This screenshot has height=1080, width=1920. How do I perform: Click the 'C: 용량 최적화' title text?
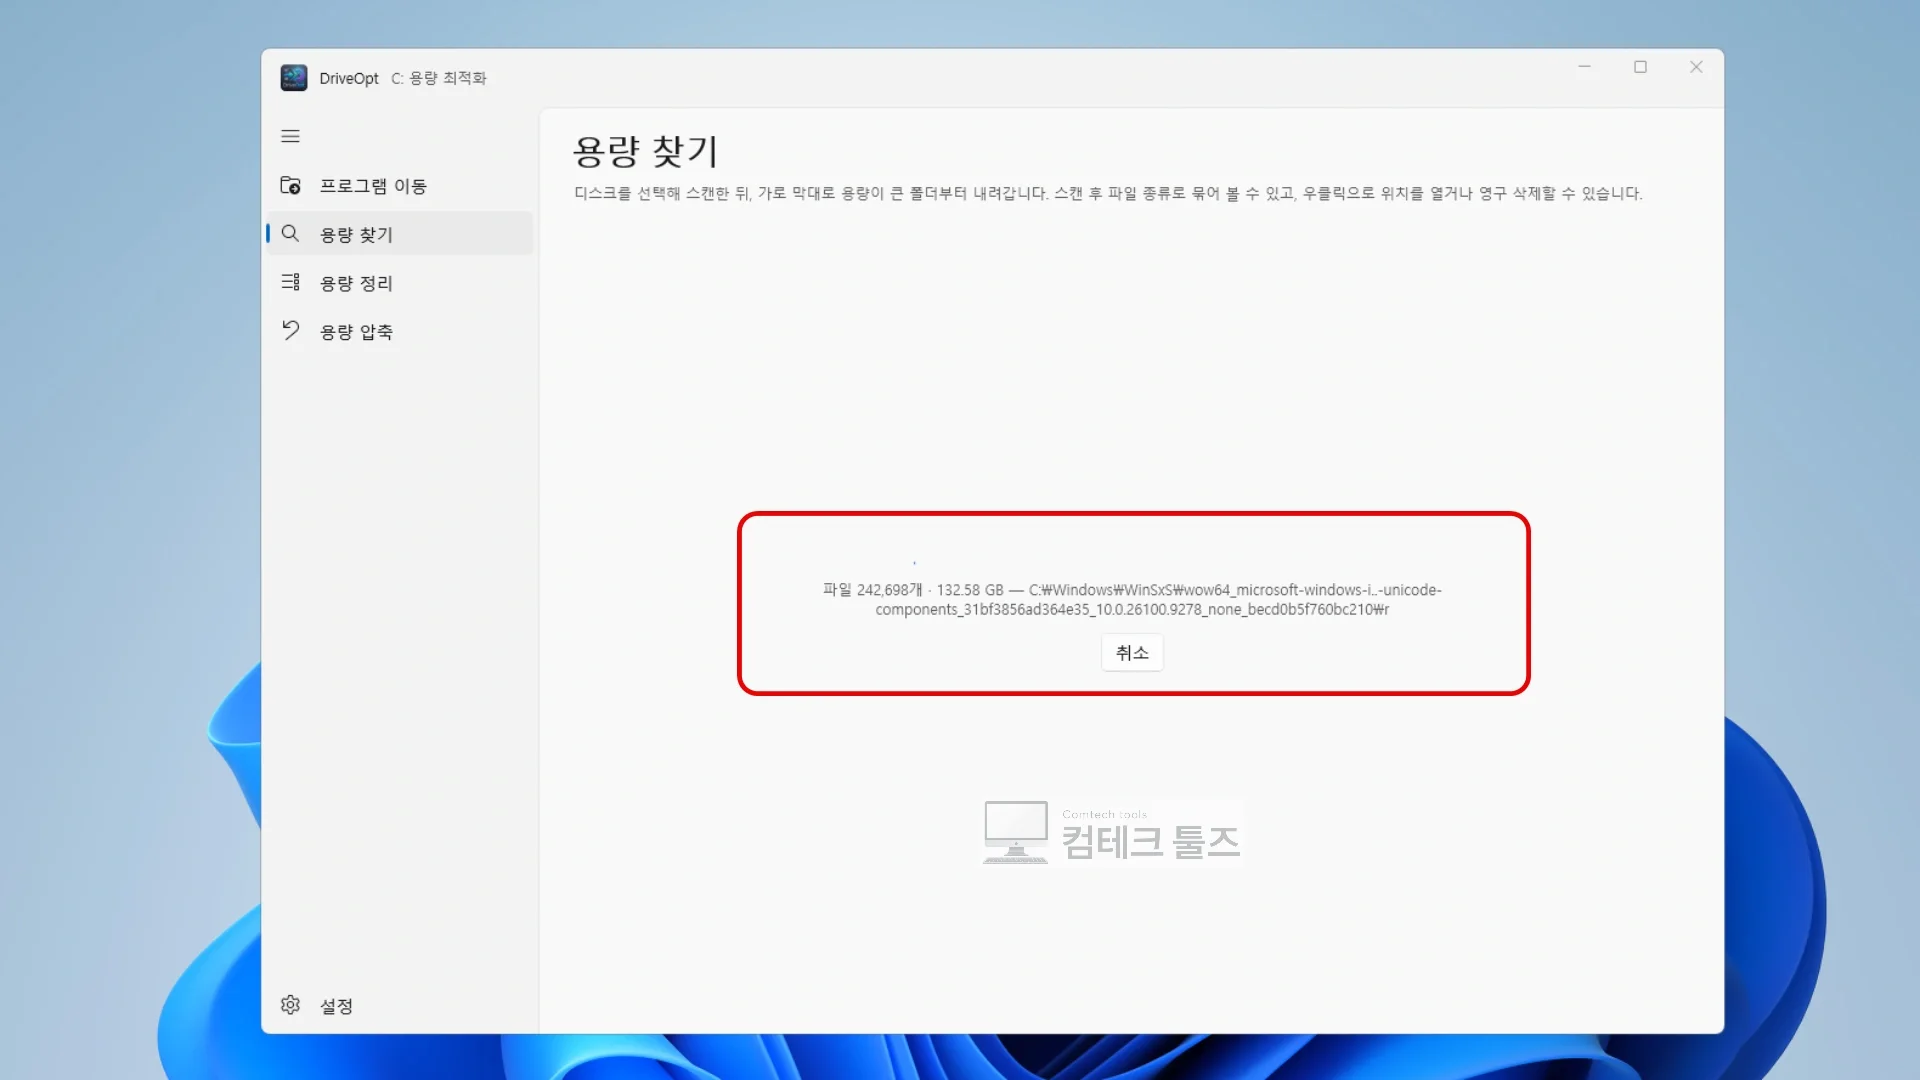click(x=438, y=78)
